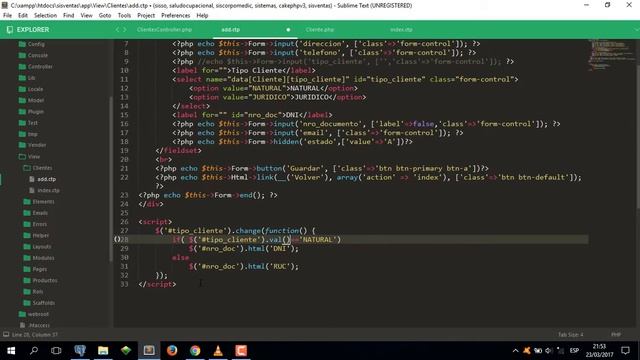Image resolution: width=640 pixels, height=360 pixels.
Task: Open the Tools menu
Action: coord(124,16)
